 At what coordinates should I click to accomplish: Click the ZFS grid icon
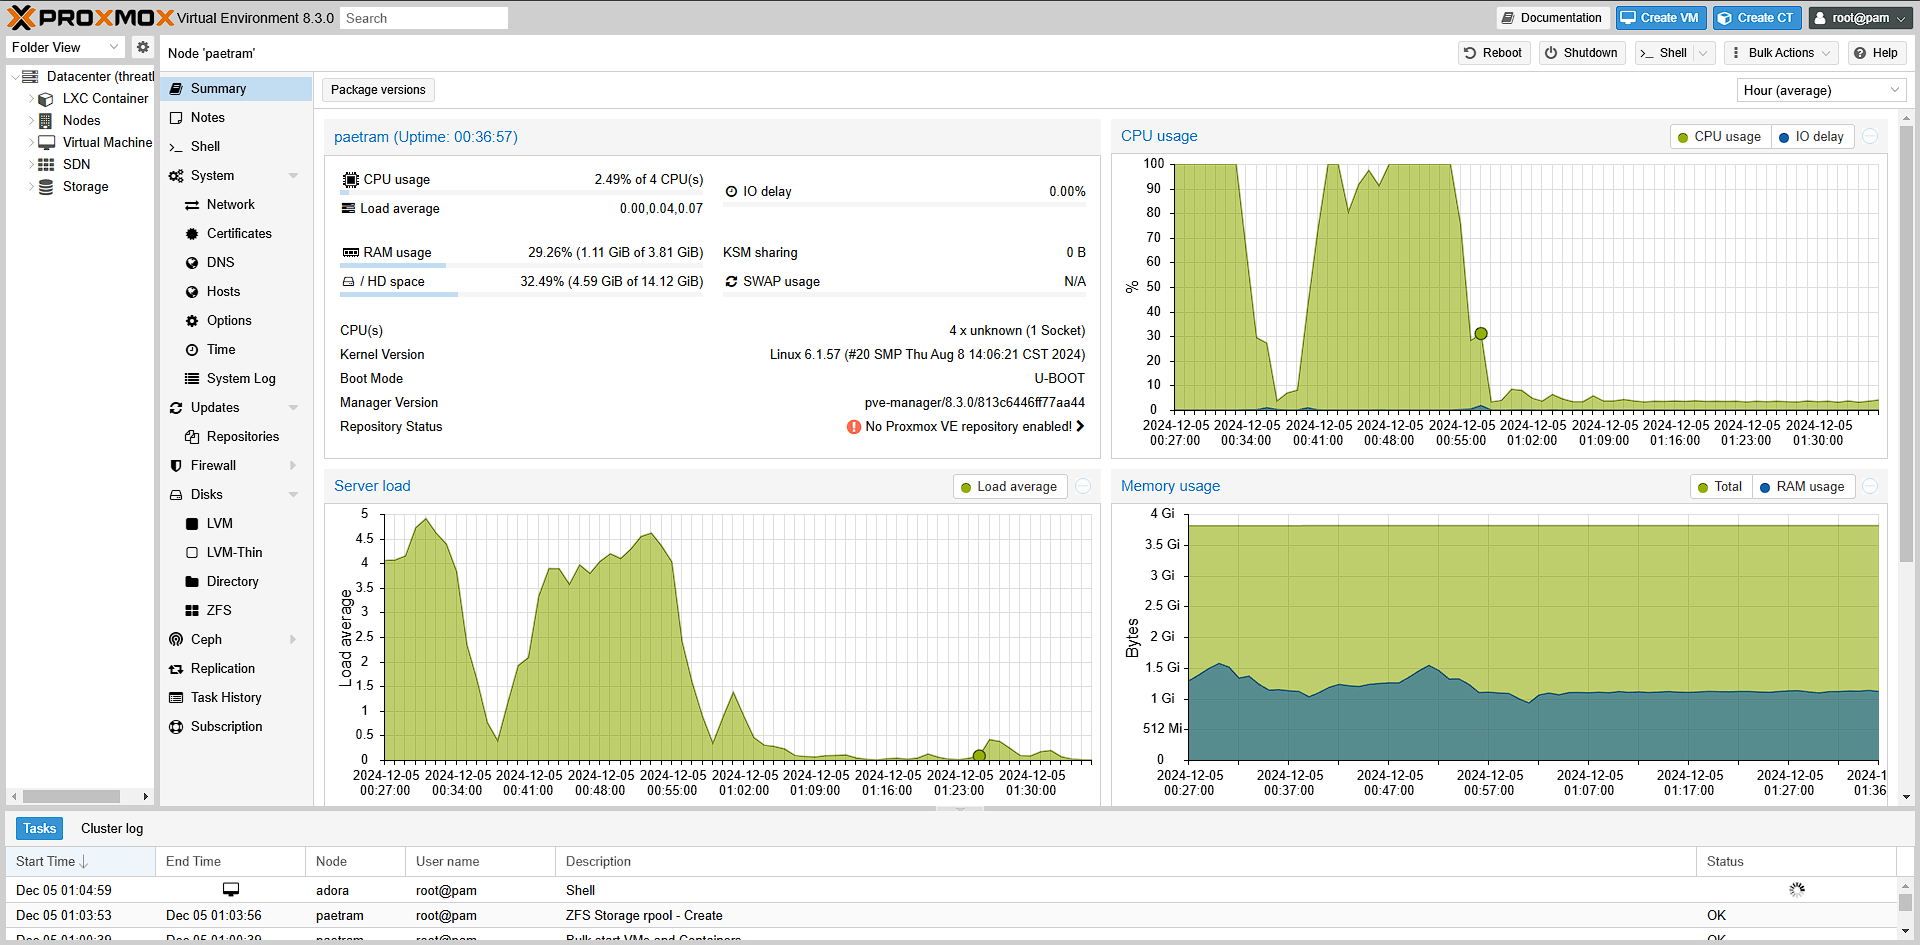[192, 611]
